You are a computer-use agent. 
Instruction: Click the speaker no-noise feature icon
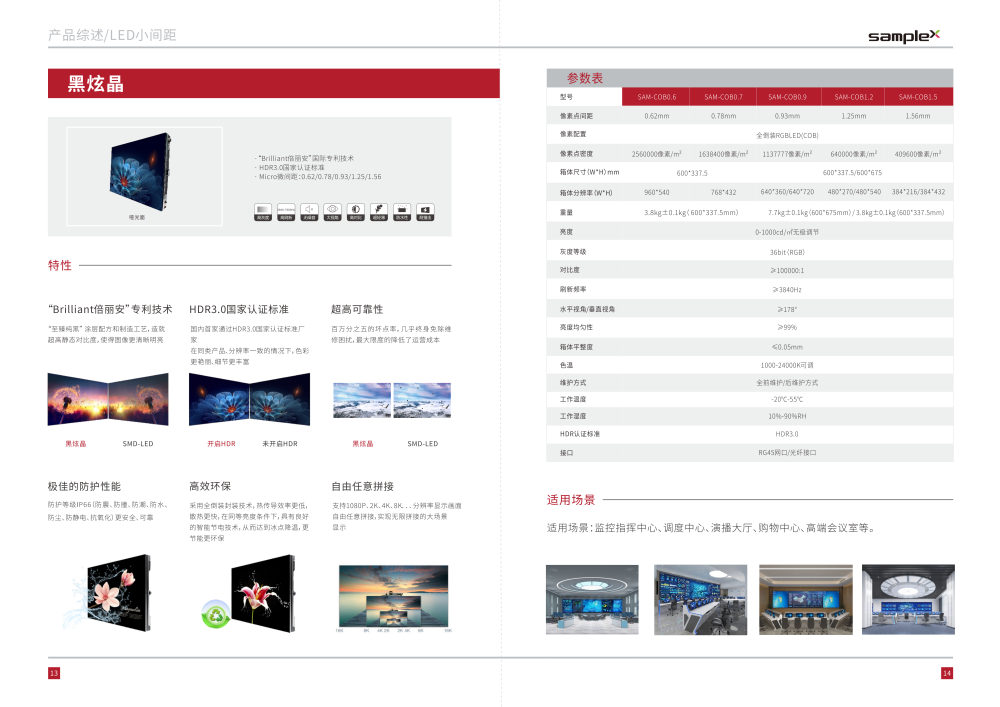click(x=310, y=209)
